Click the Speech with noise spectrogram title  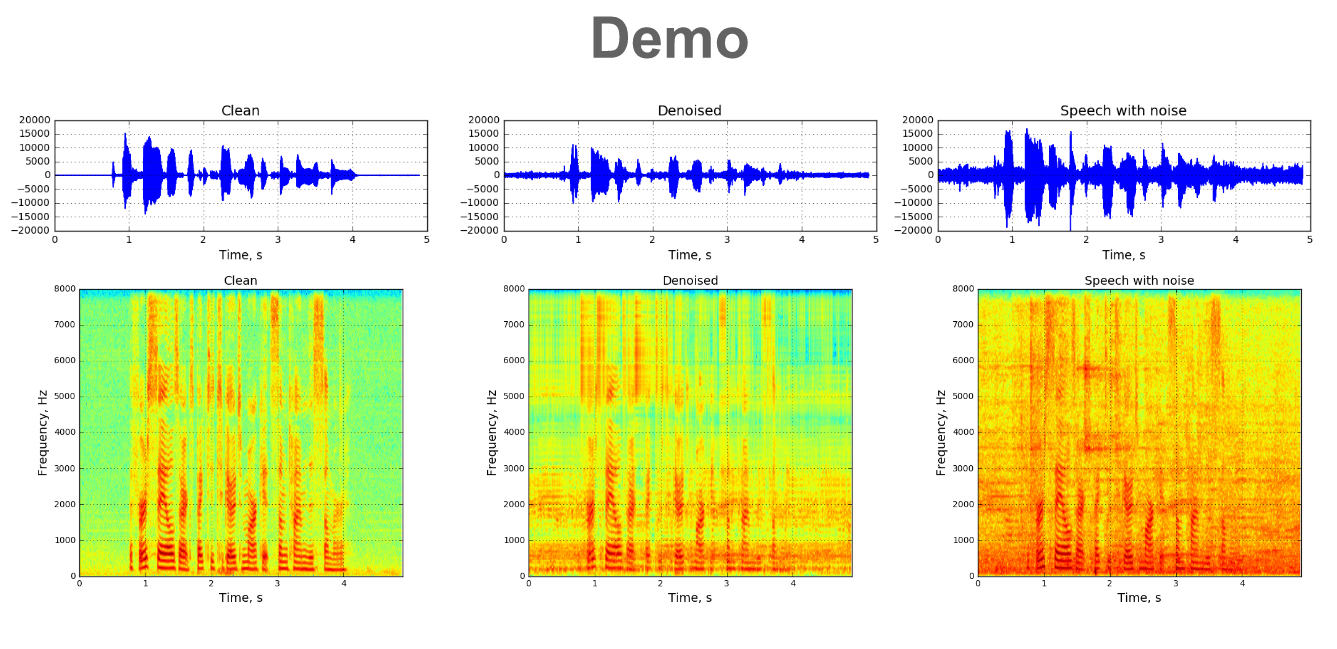pos(1139,281)
